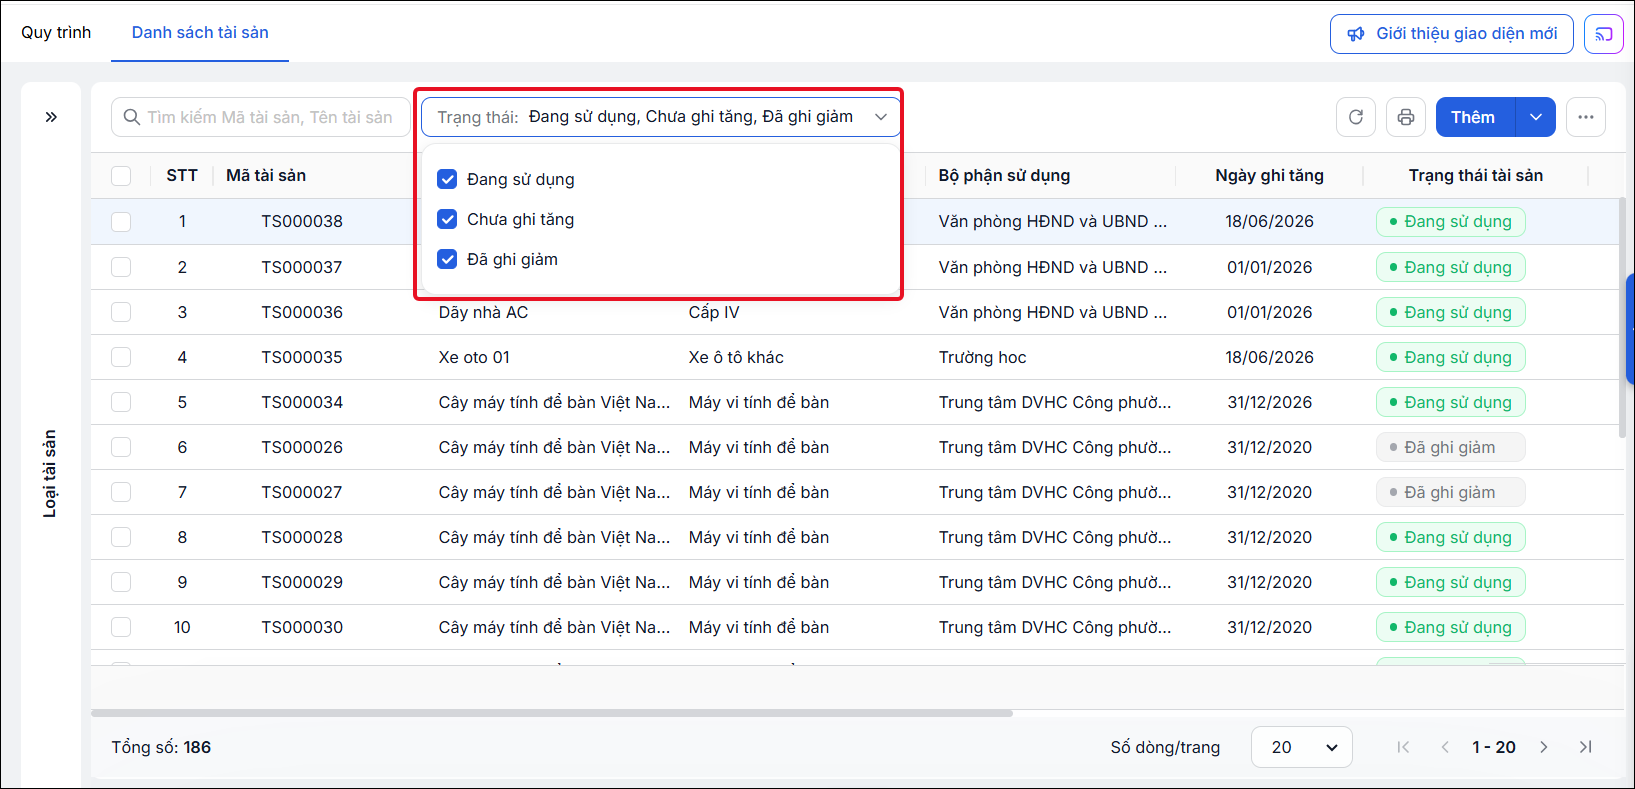The width and height of the screenshot is (1635, 789).
Task: Tick the checkbox for row TS000029
Action: point(121,582)
